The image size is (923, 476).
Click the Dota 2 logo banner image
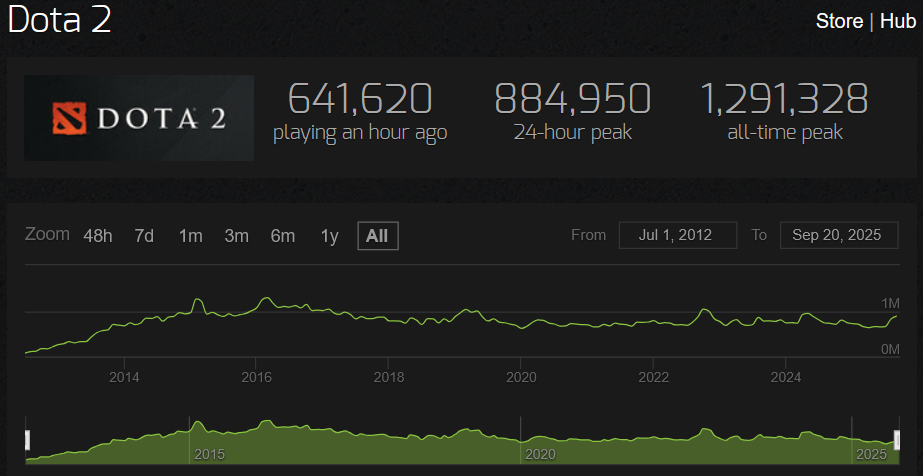point(139,118)
